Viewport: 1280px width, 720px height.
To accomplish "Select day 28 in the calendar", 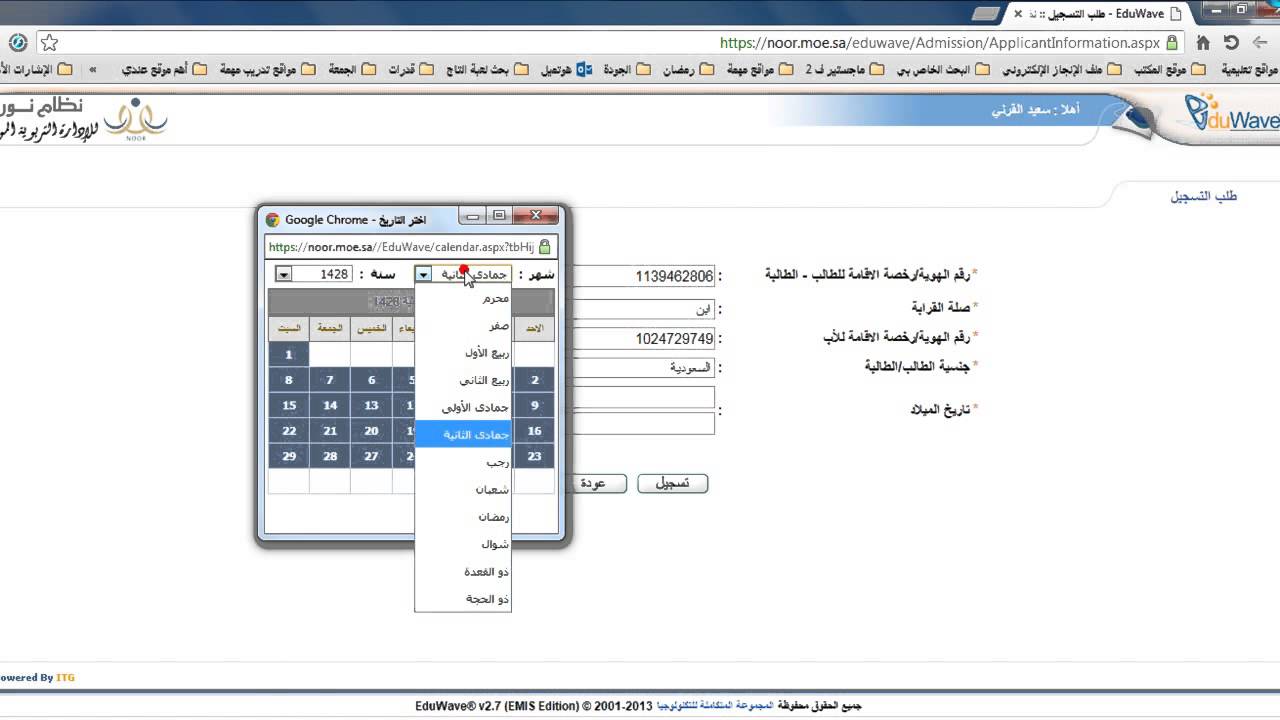I will [x=330, y=456].
